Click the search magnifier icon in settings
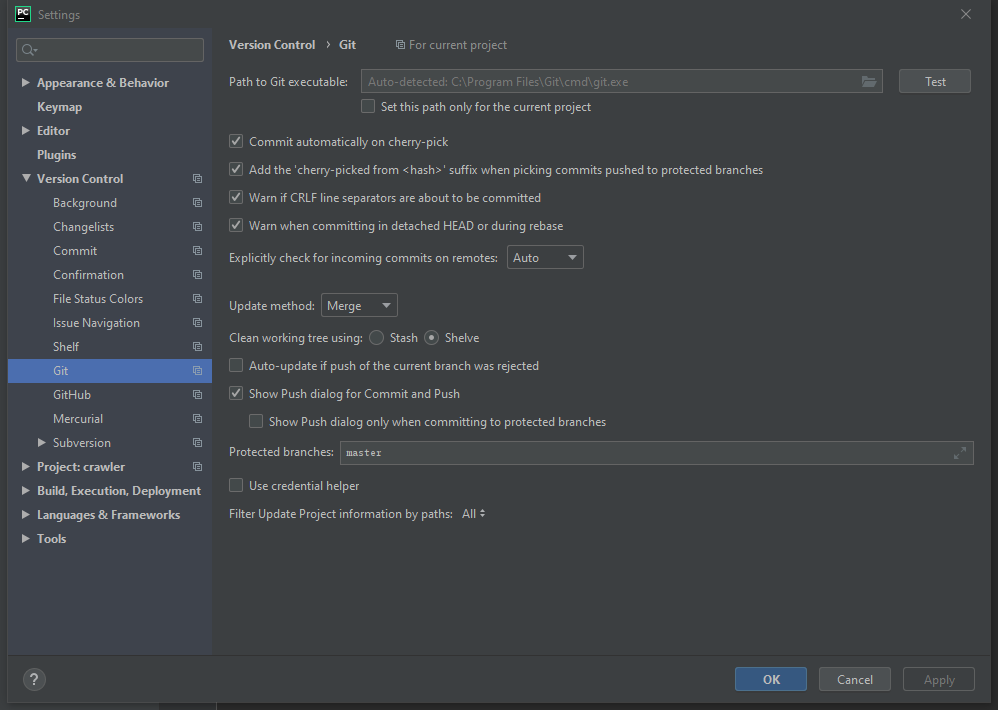 [x=29, y=50]
